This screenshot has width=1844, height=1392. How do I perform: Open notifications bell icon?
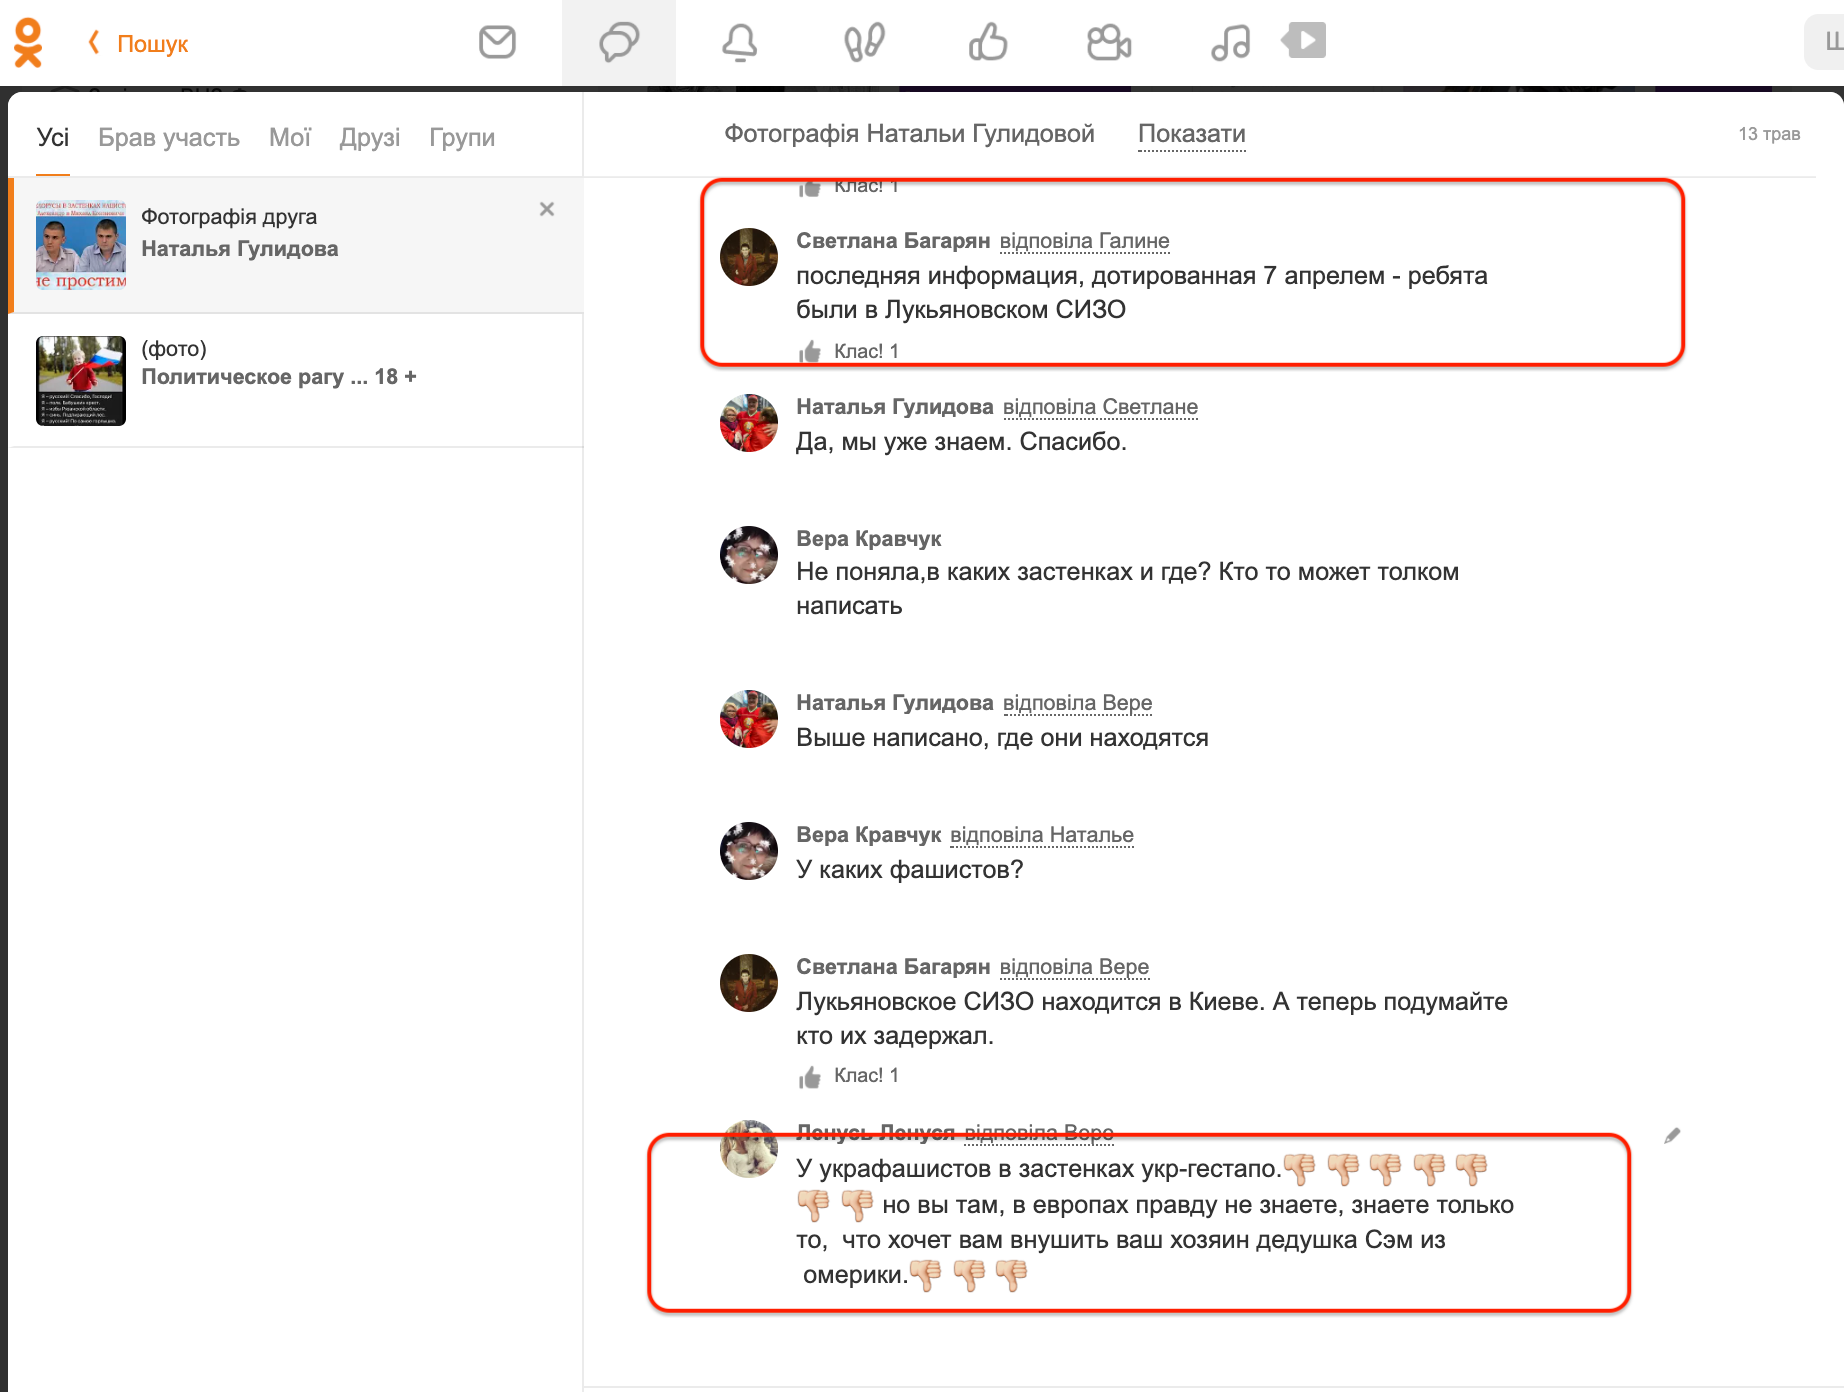[x=740, y=43]
